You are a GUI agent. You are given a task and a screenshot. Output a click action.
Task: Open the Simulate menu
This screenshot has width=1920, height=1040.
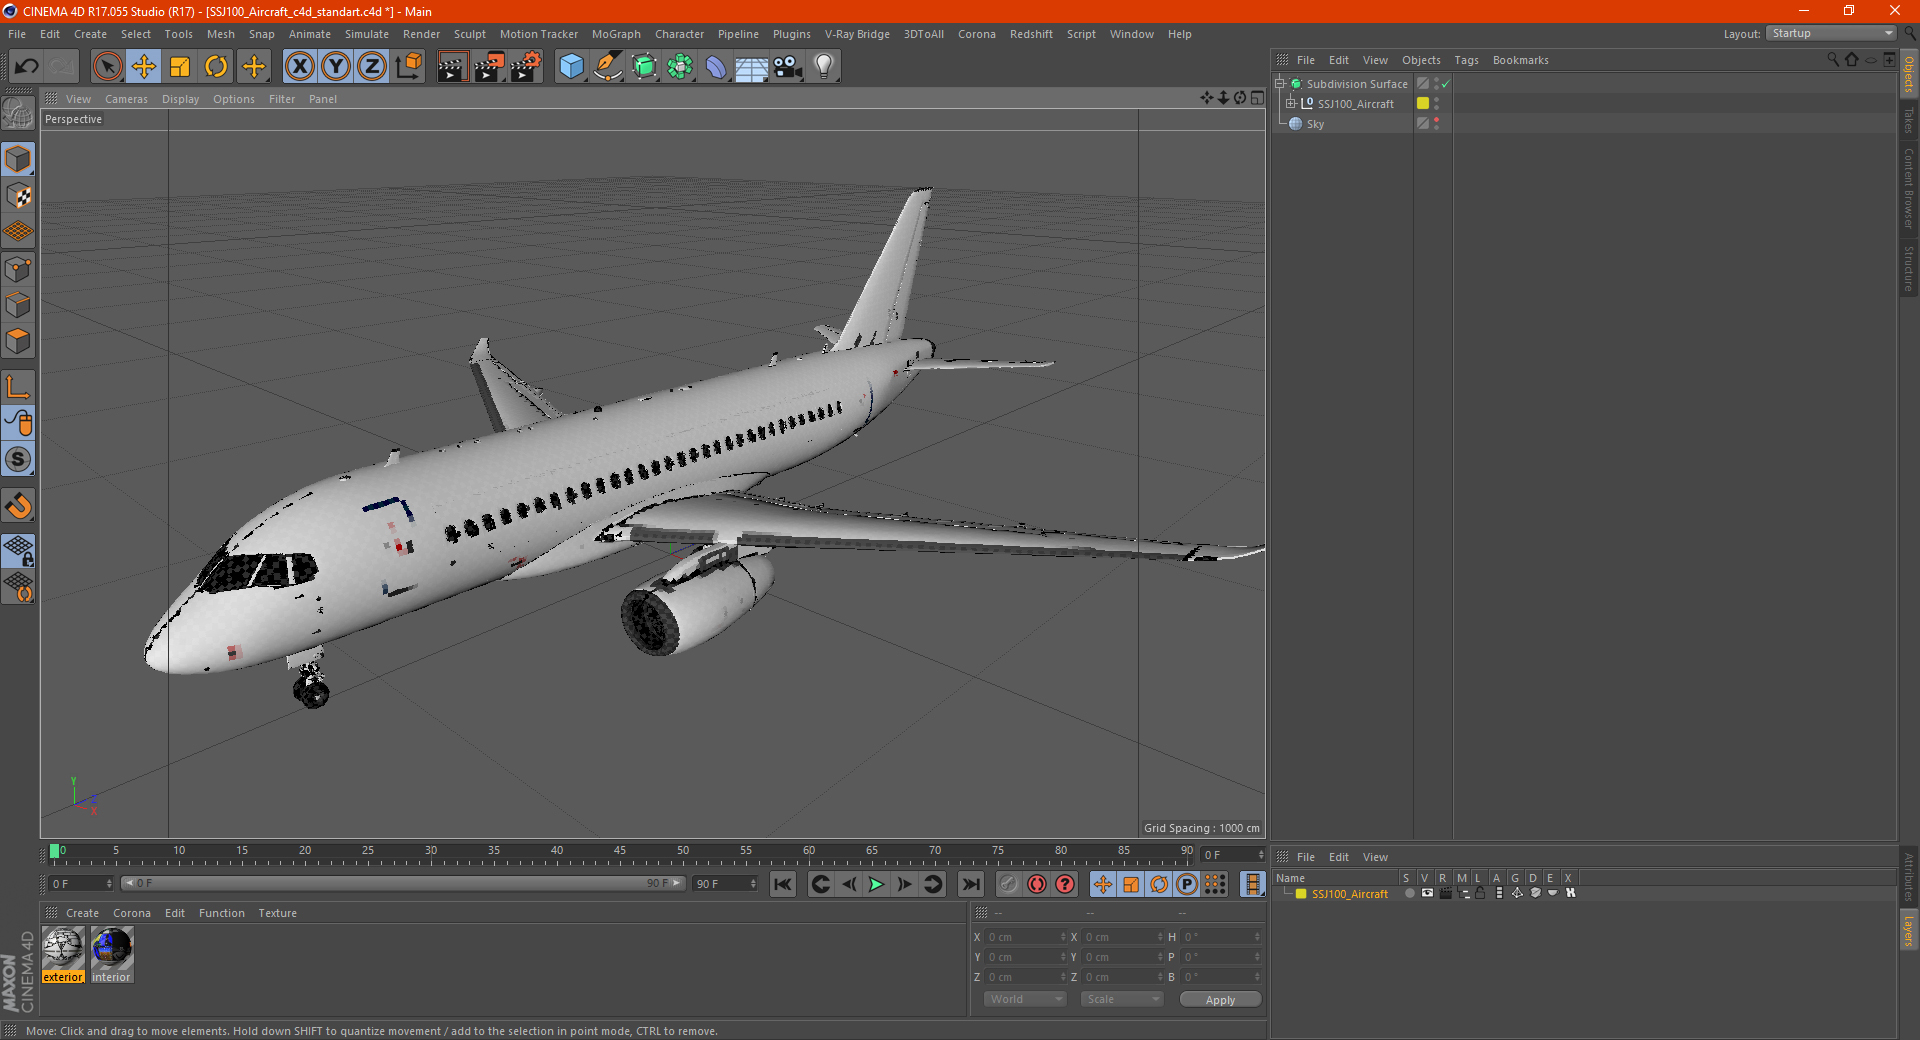[367, 34]
